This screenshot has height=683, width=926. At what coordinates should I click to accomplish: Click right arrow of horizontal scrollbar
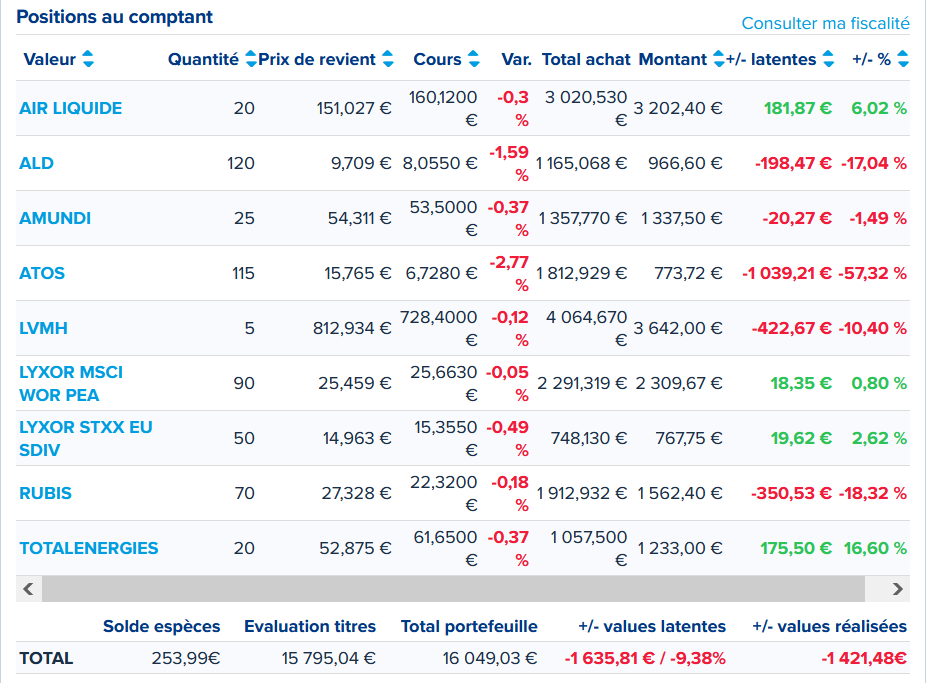[x=898, y=589]
